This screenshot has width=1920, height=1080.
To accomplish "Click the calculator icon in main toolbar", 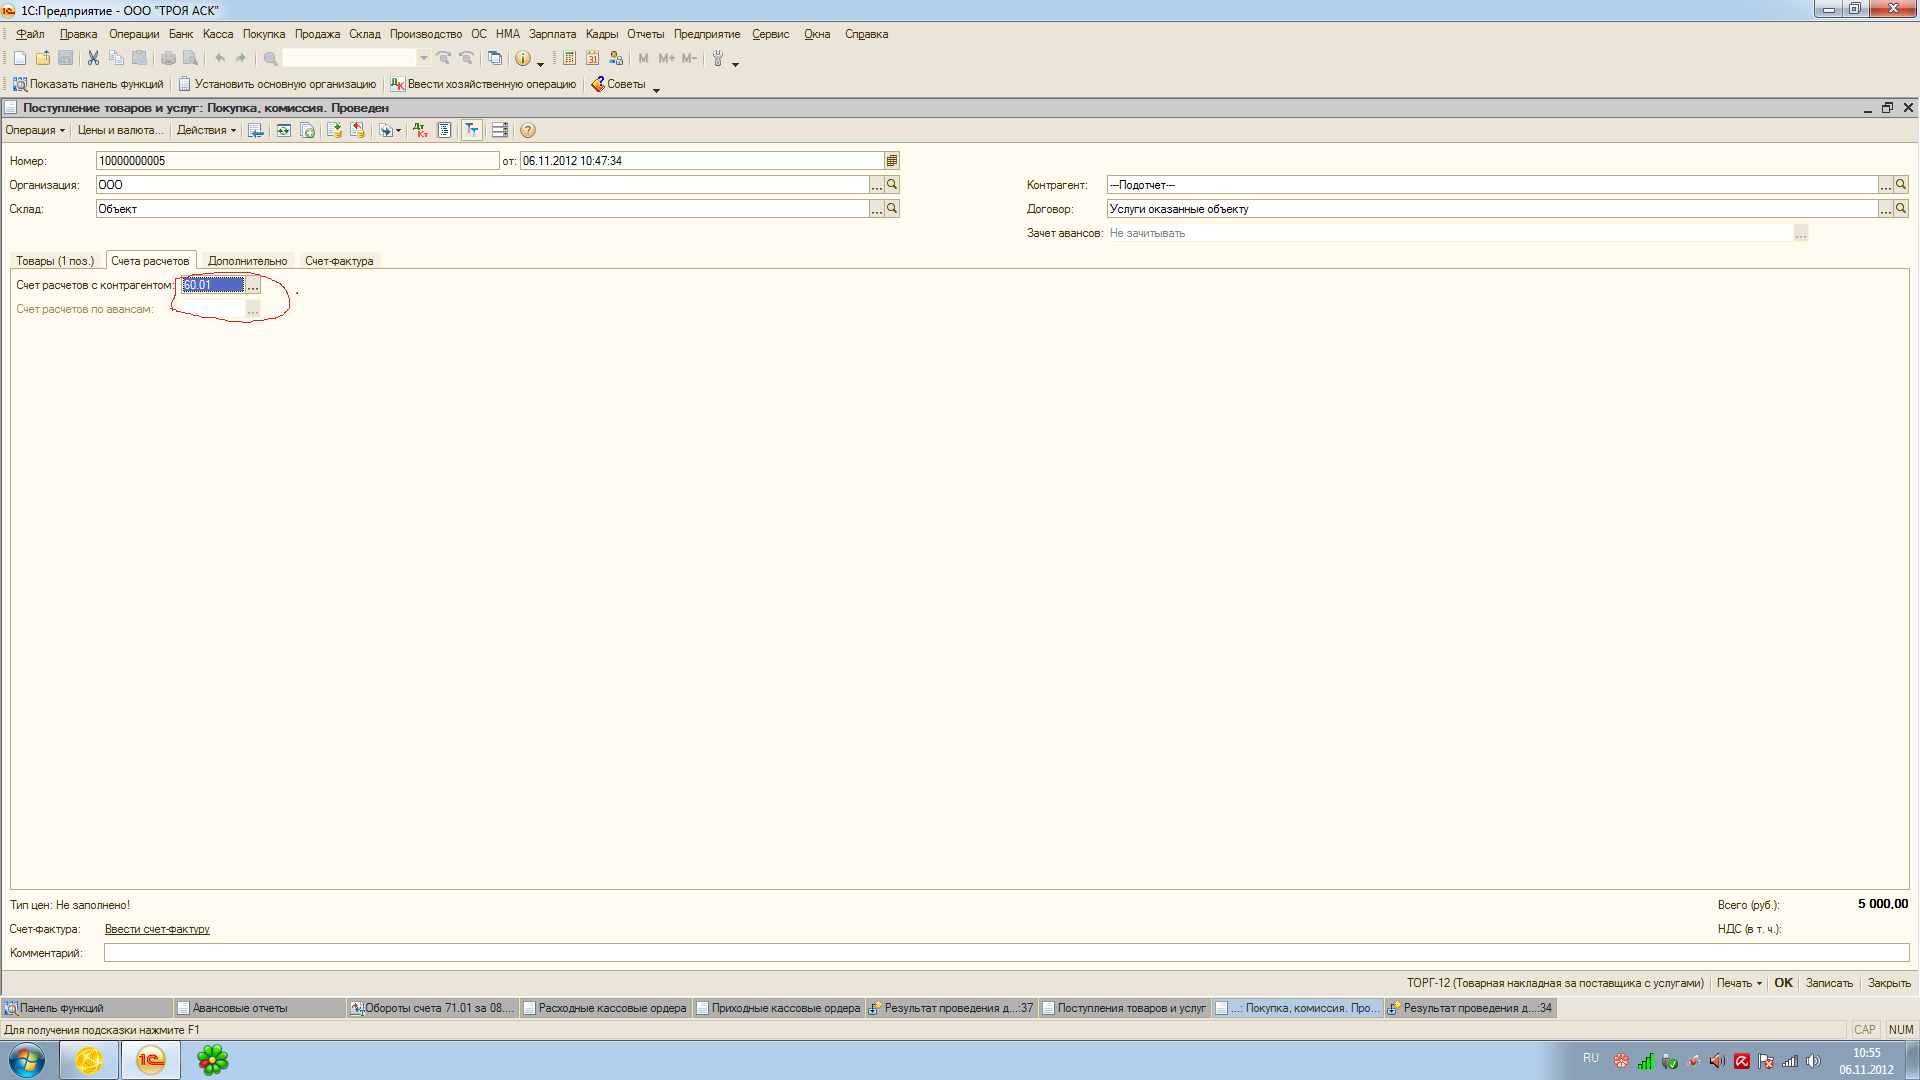I will pos(569,58).
